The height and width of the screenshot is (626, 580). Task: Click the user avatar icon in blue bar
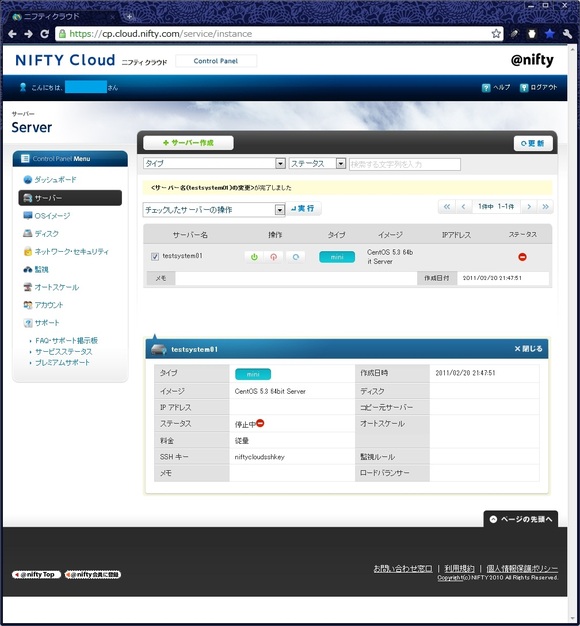(23, 87)
